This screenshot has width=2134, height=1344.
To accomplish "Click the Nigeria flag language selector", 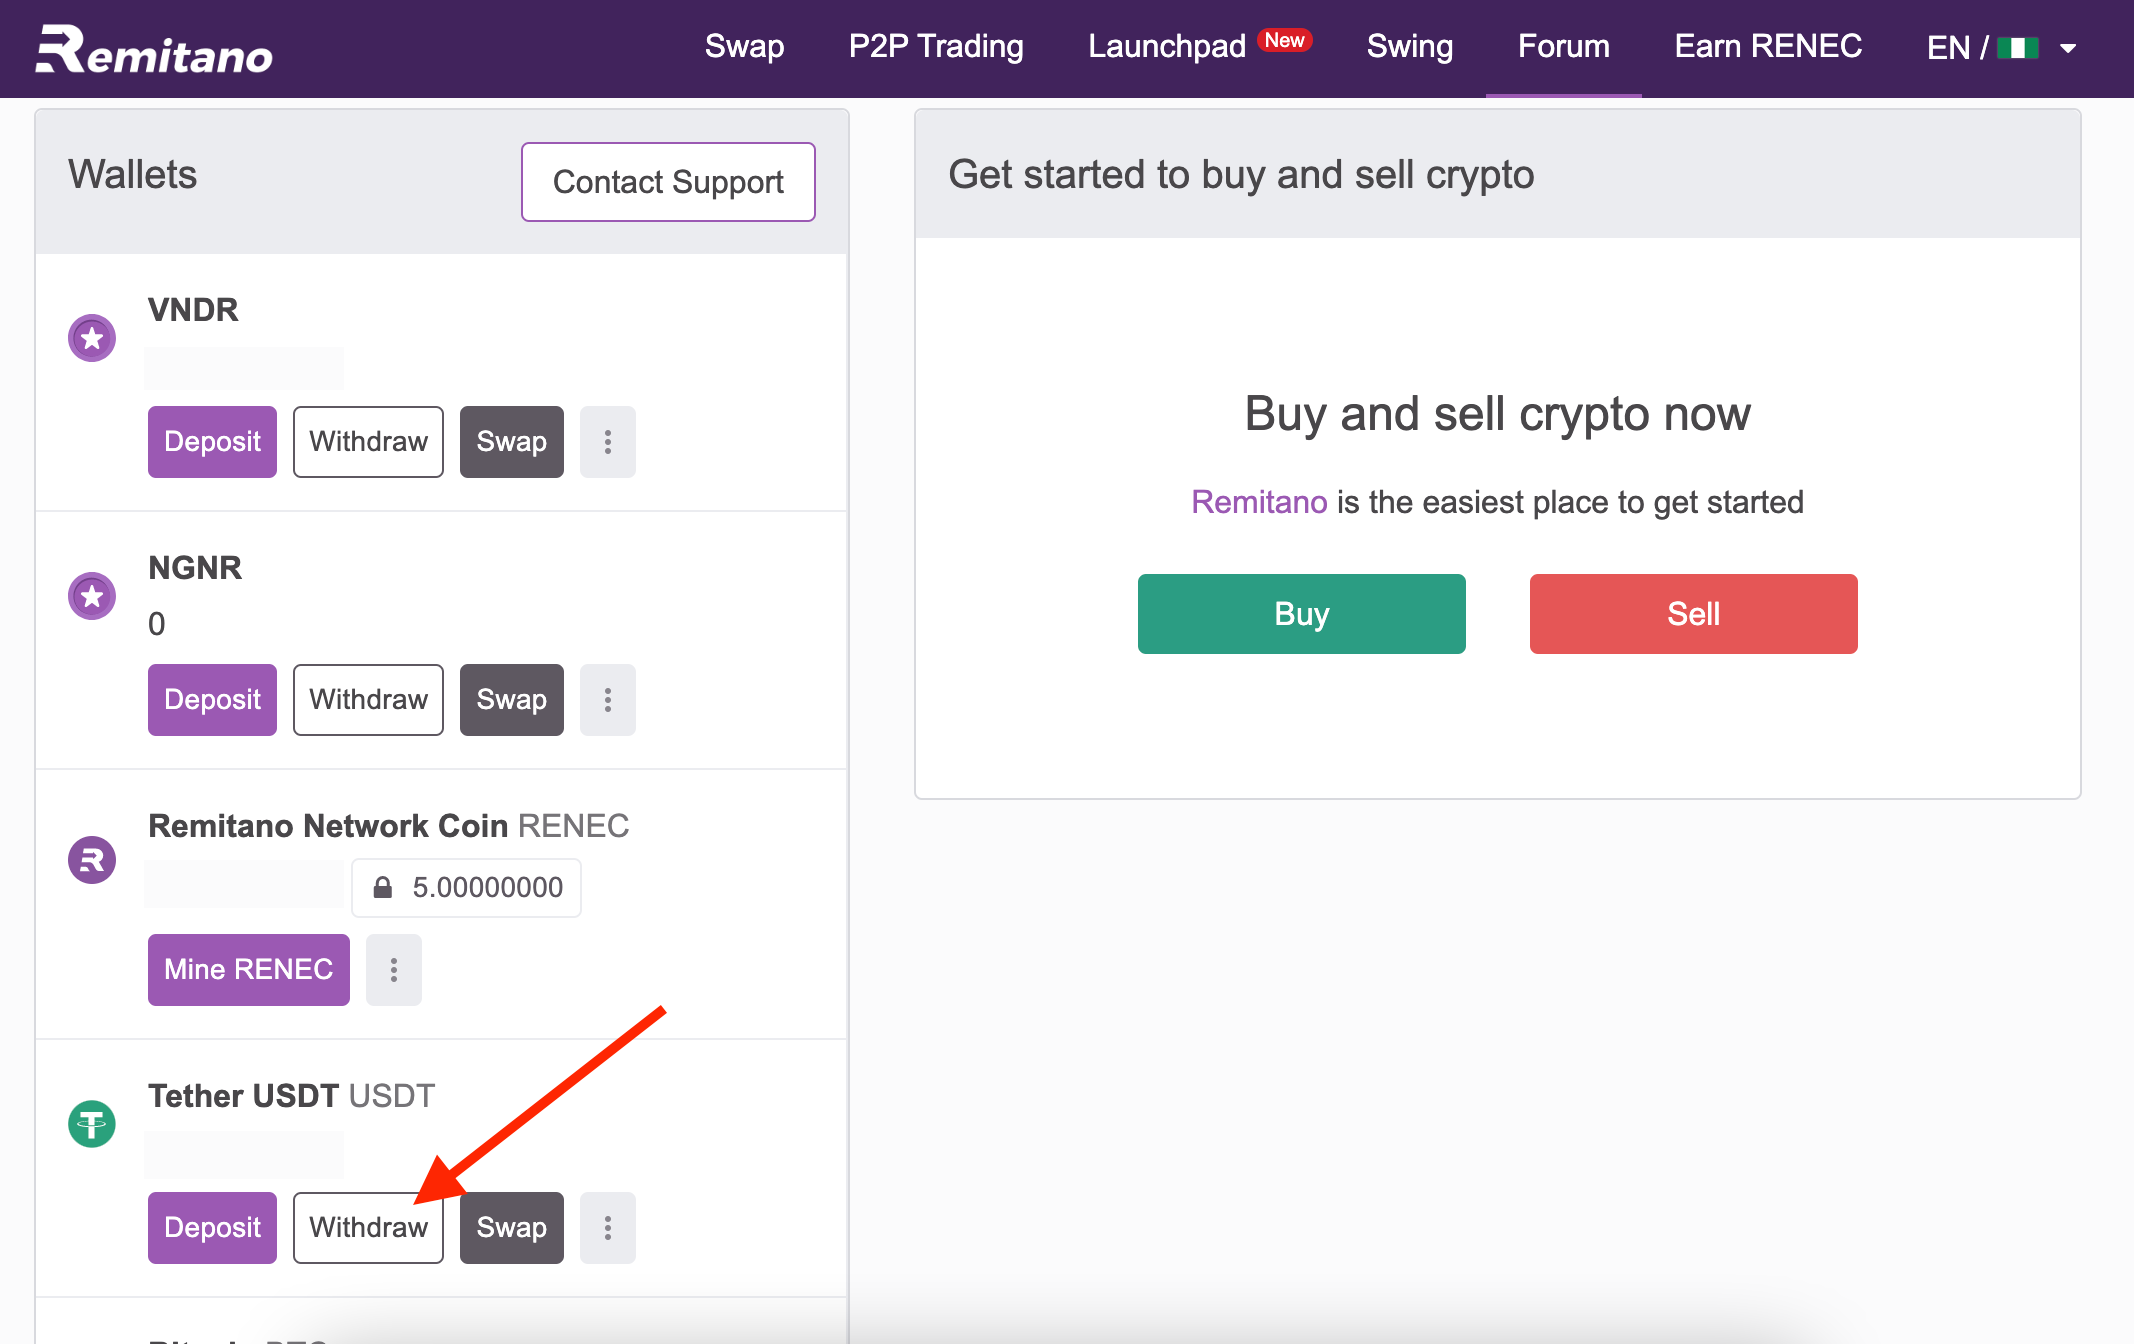I will [2018, 48].
